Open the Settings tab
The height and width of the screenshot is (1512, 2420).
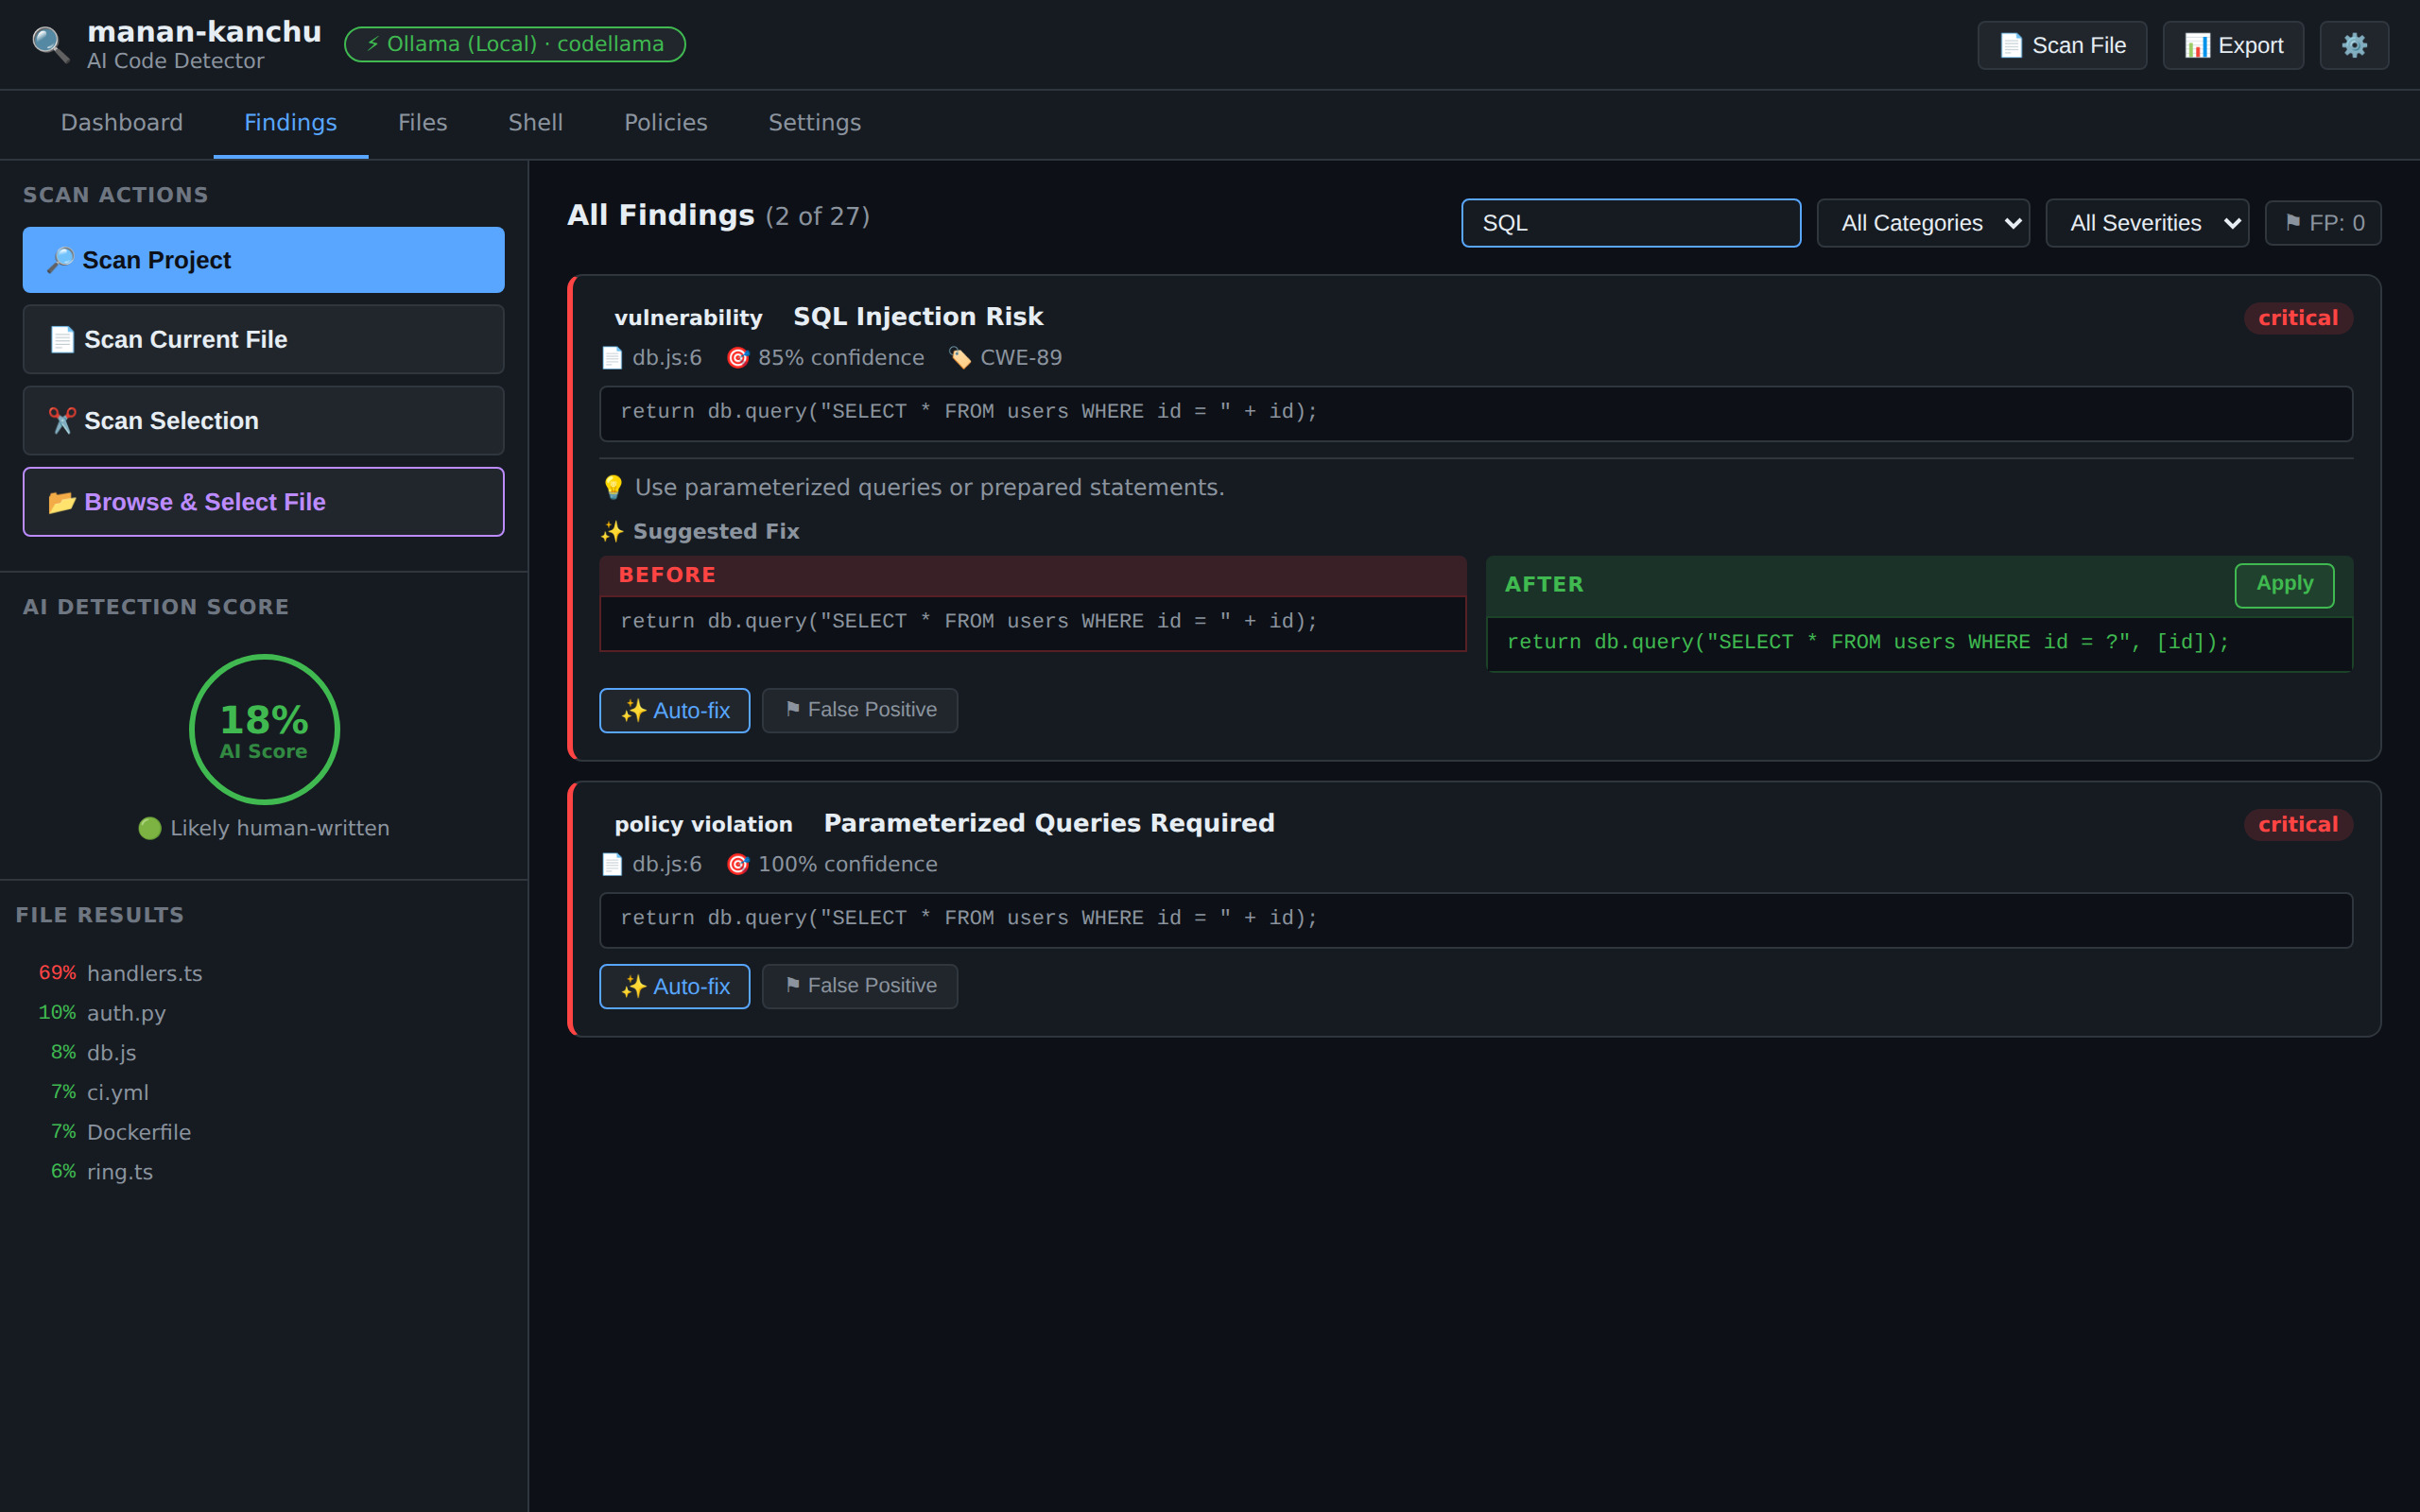point(814,123)
